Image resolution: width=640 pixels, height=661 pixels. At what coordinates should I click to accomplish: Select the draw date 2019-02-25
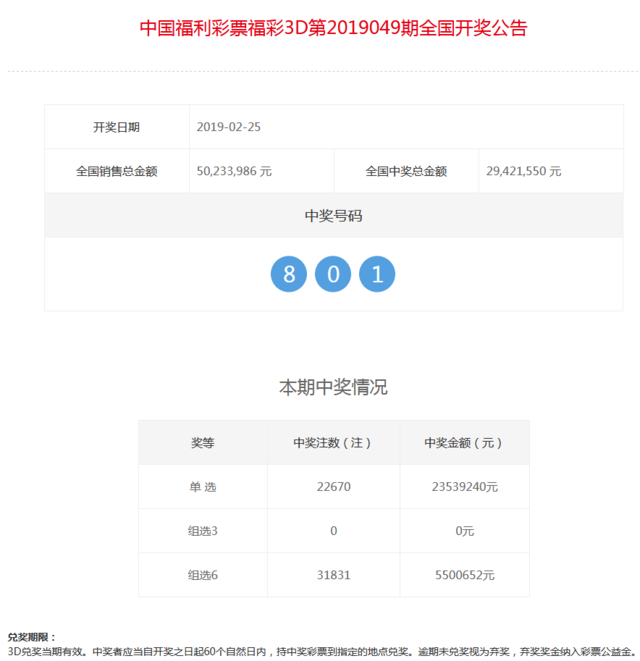[229, 127]
